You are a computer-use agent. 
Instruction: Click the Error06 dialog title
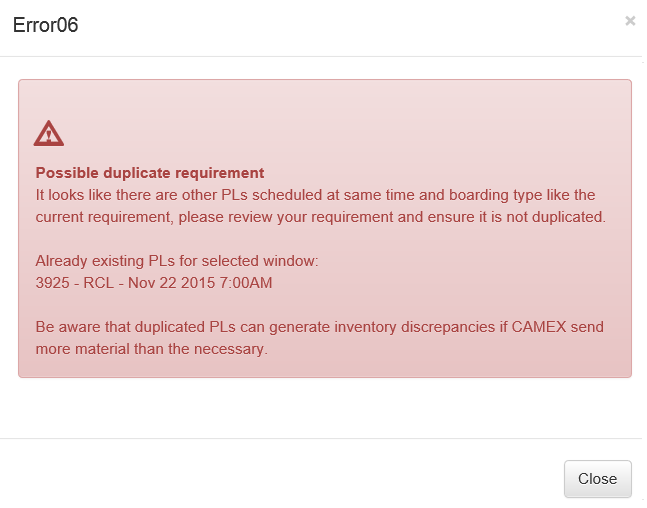(x=45, y=25)
